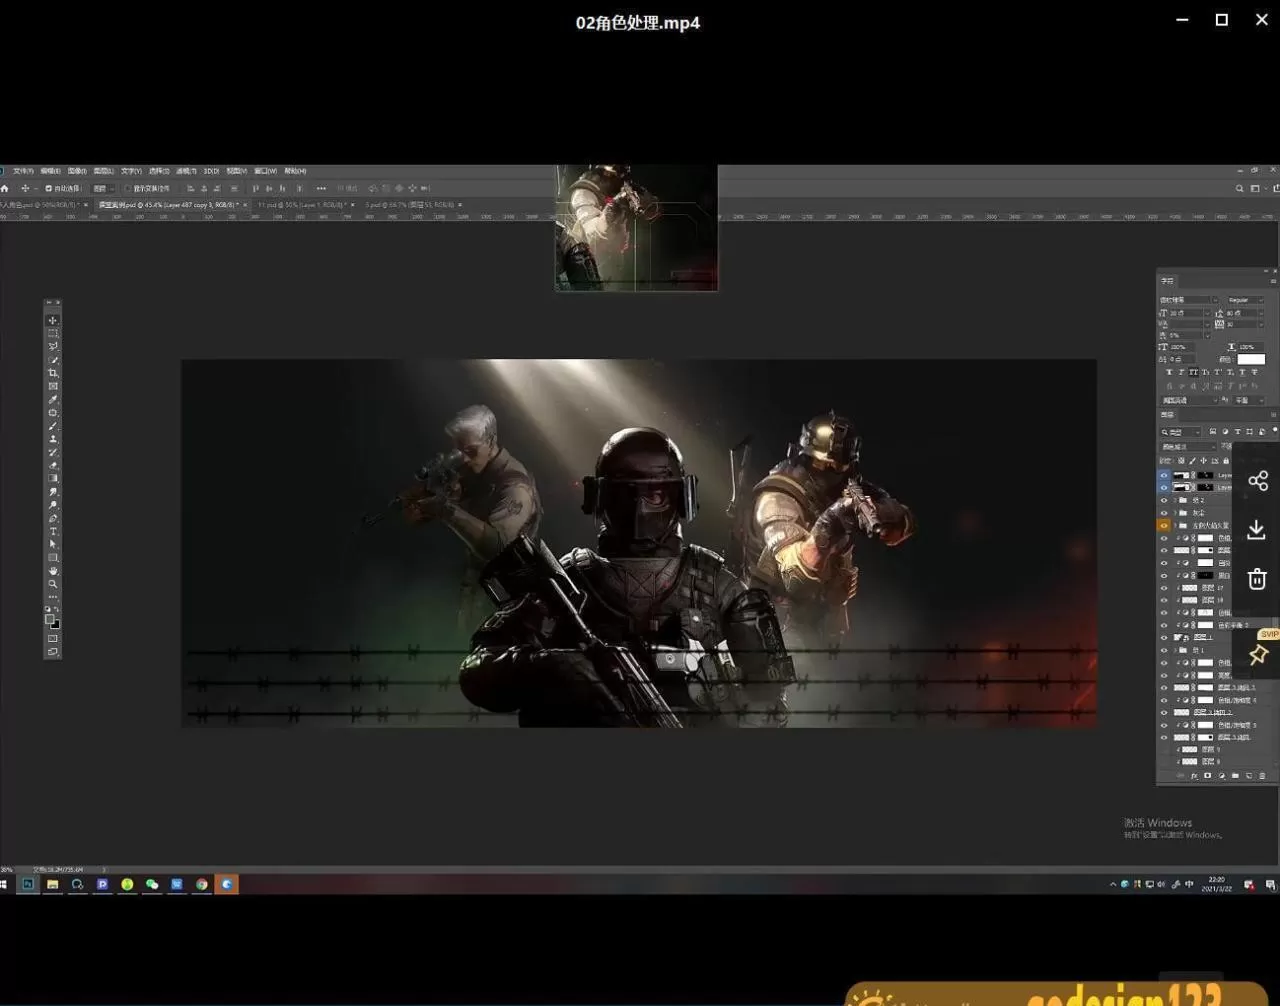
Task: Select the Horizontal Type tool
Action: (x=53, y=531)
